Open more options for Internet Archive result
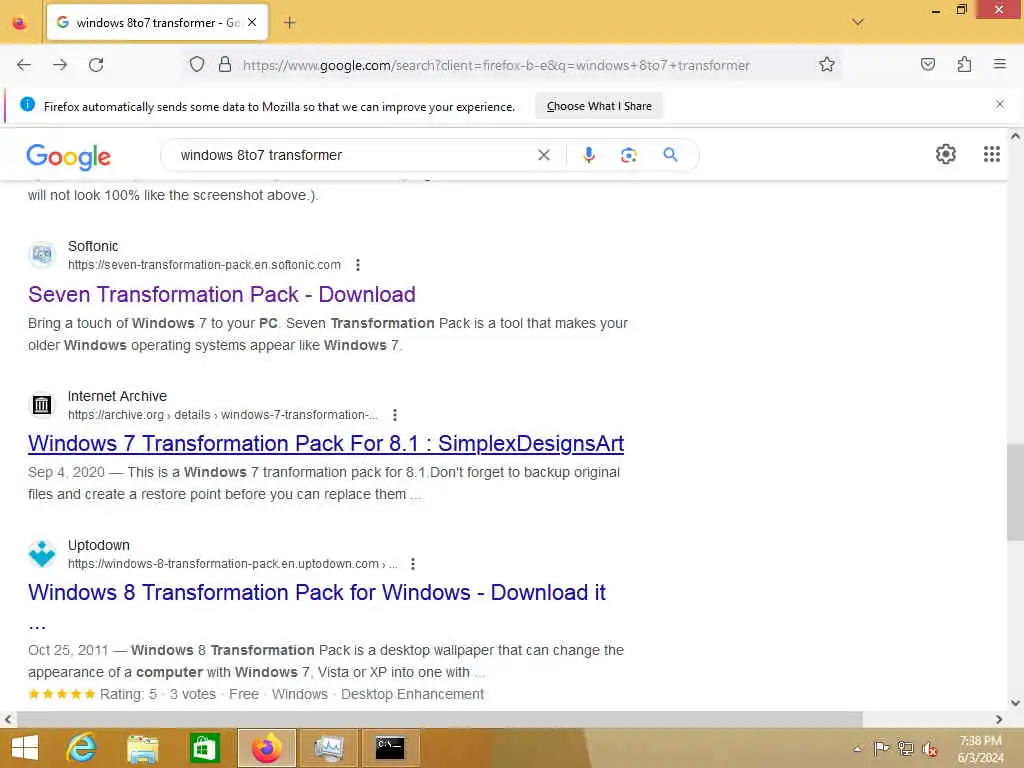Screen dimensions: 1024x768 click(394, 415)
